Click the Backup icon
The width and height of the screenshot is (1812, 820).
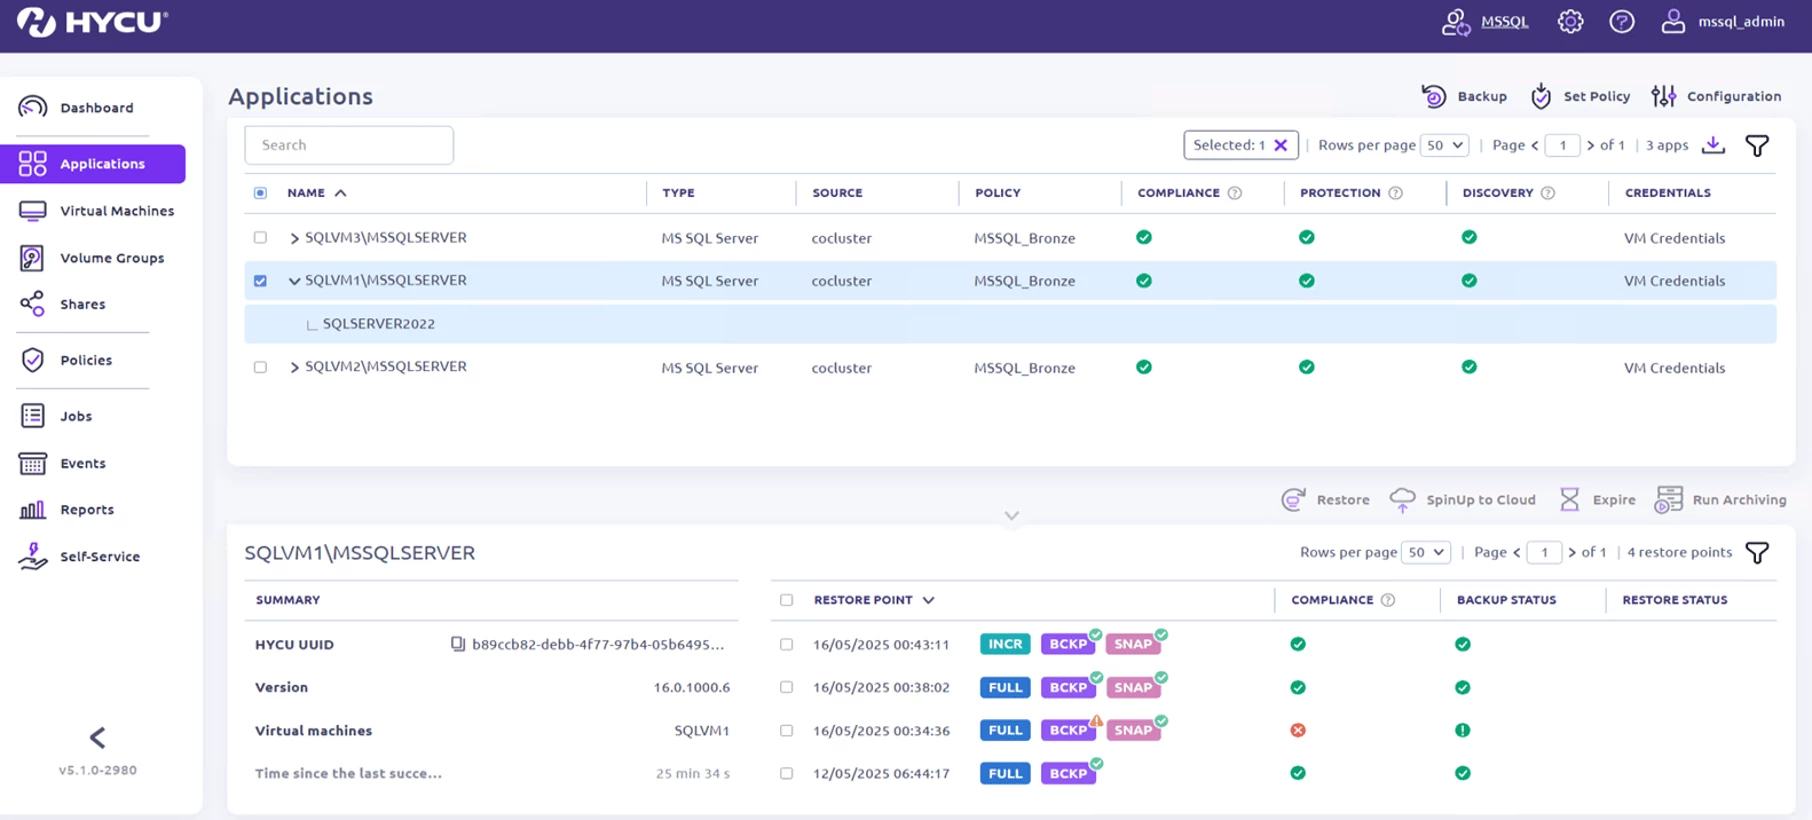(1433, 96)
